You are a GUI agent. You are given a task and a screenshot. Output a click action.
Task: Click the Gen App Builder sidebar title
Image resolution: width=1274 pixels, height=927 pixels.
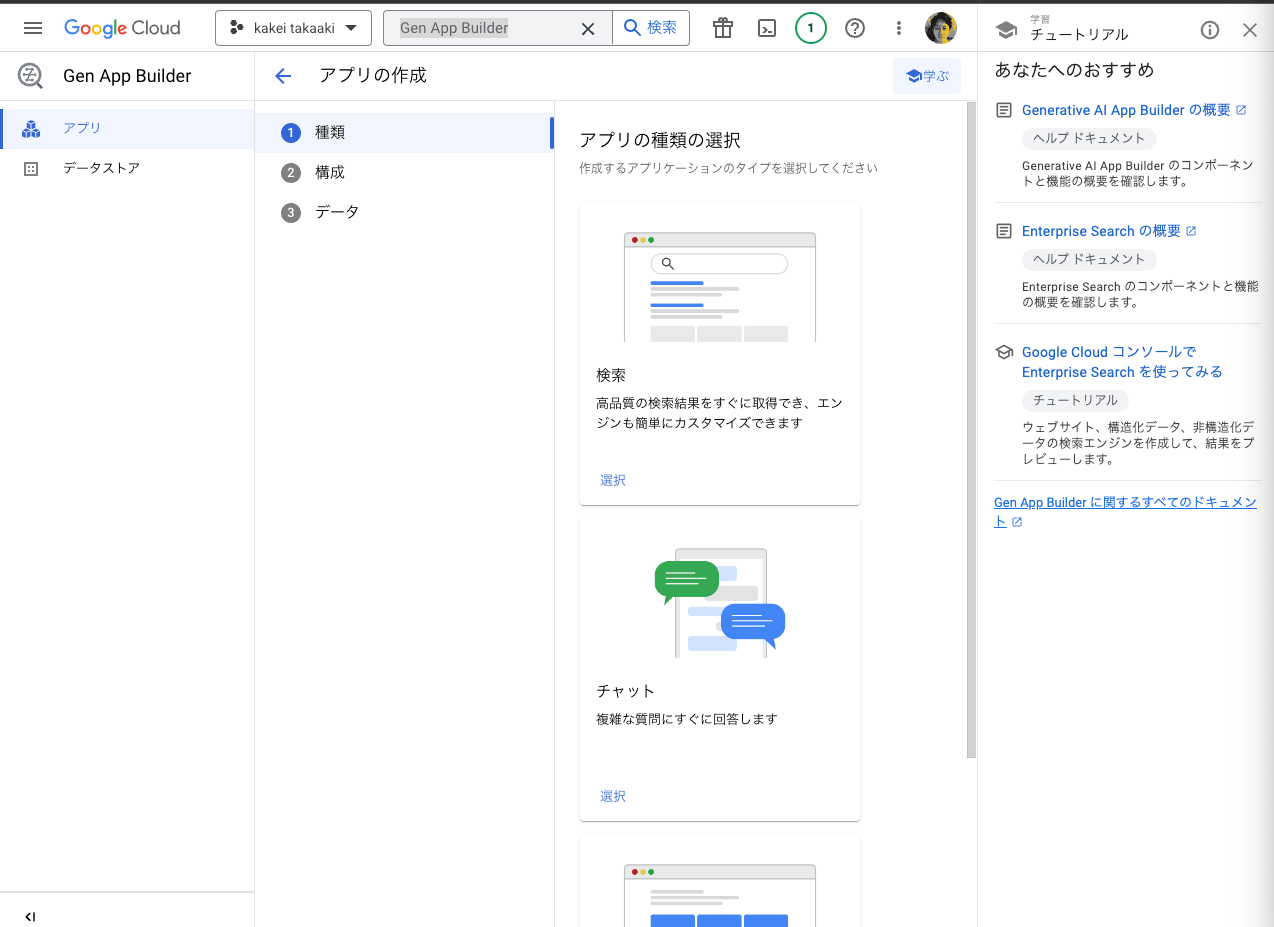(127, 76)
